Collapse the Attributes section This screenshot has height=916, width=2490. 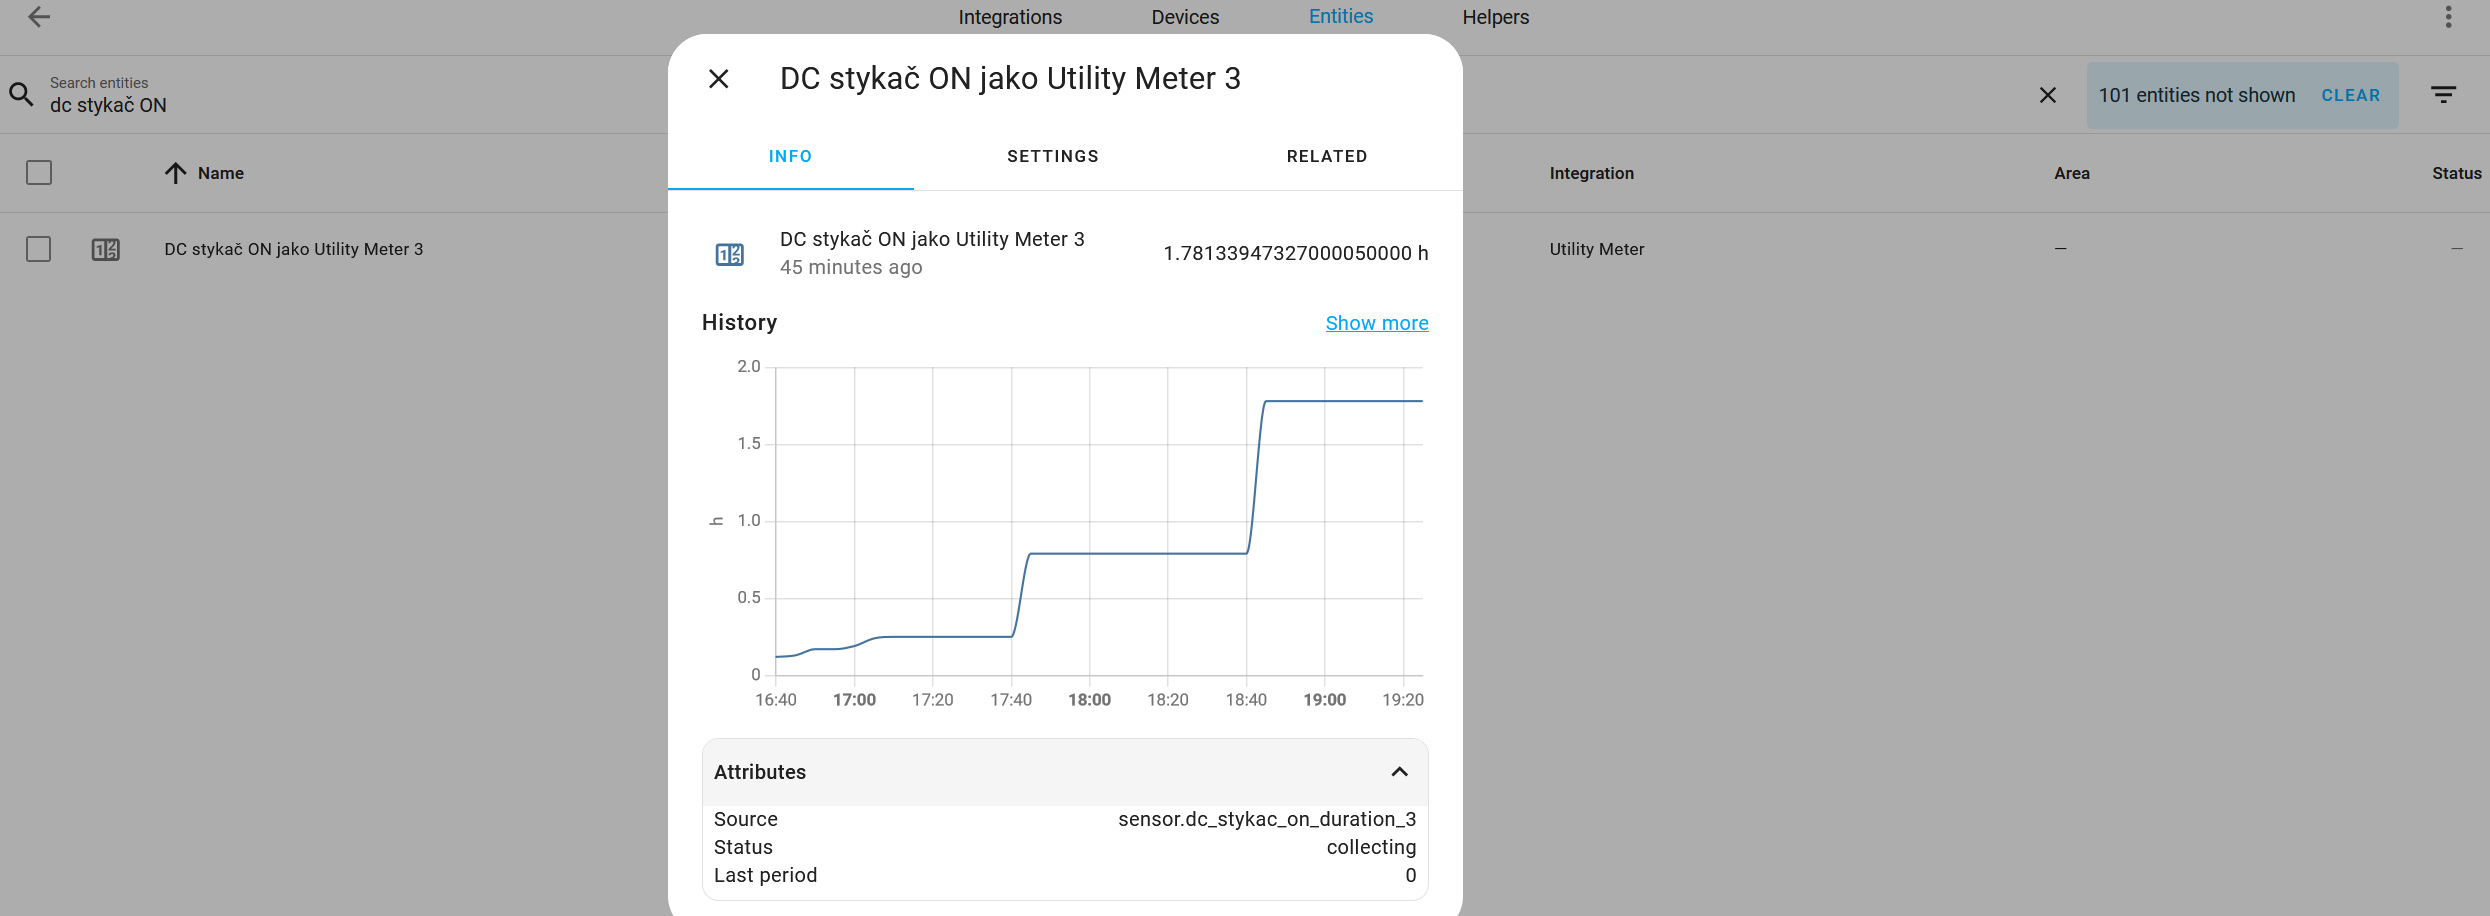(1399, 772)
